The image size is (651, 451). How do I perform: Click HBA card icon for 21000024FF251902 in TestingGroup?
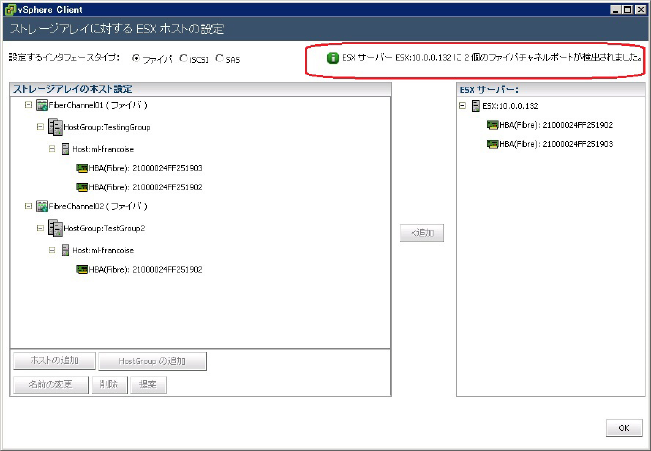(x=82, y=187)
